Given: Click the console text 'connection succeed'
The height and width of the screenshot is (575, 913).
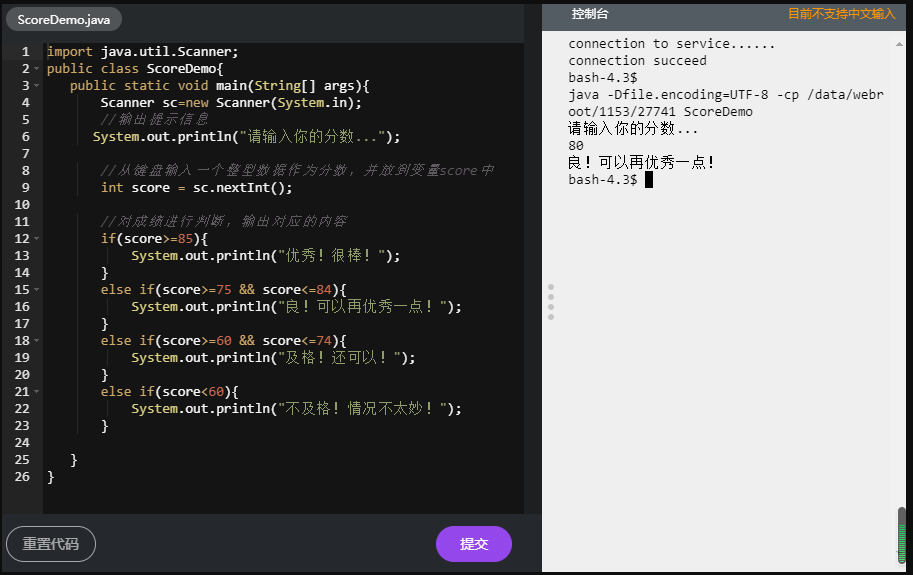Looking at the screenshot, I should pyautogui.click(x=638, y=61).
